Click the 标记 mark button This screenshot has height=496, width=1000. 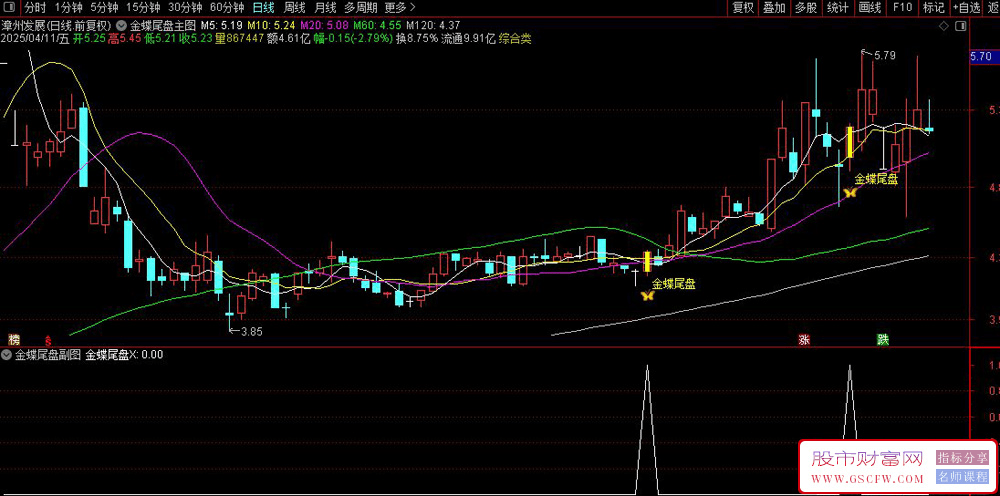(934, 8)
